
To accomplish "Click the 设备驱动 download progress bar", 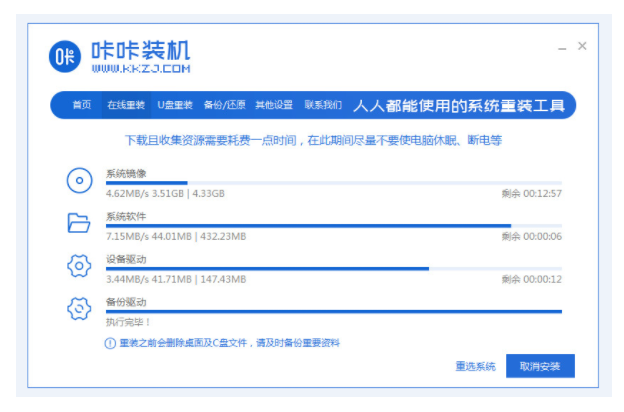I will click(x=333, y=268).
